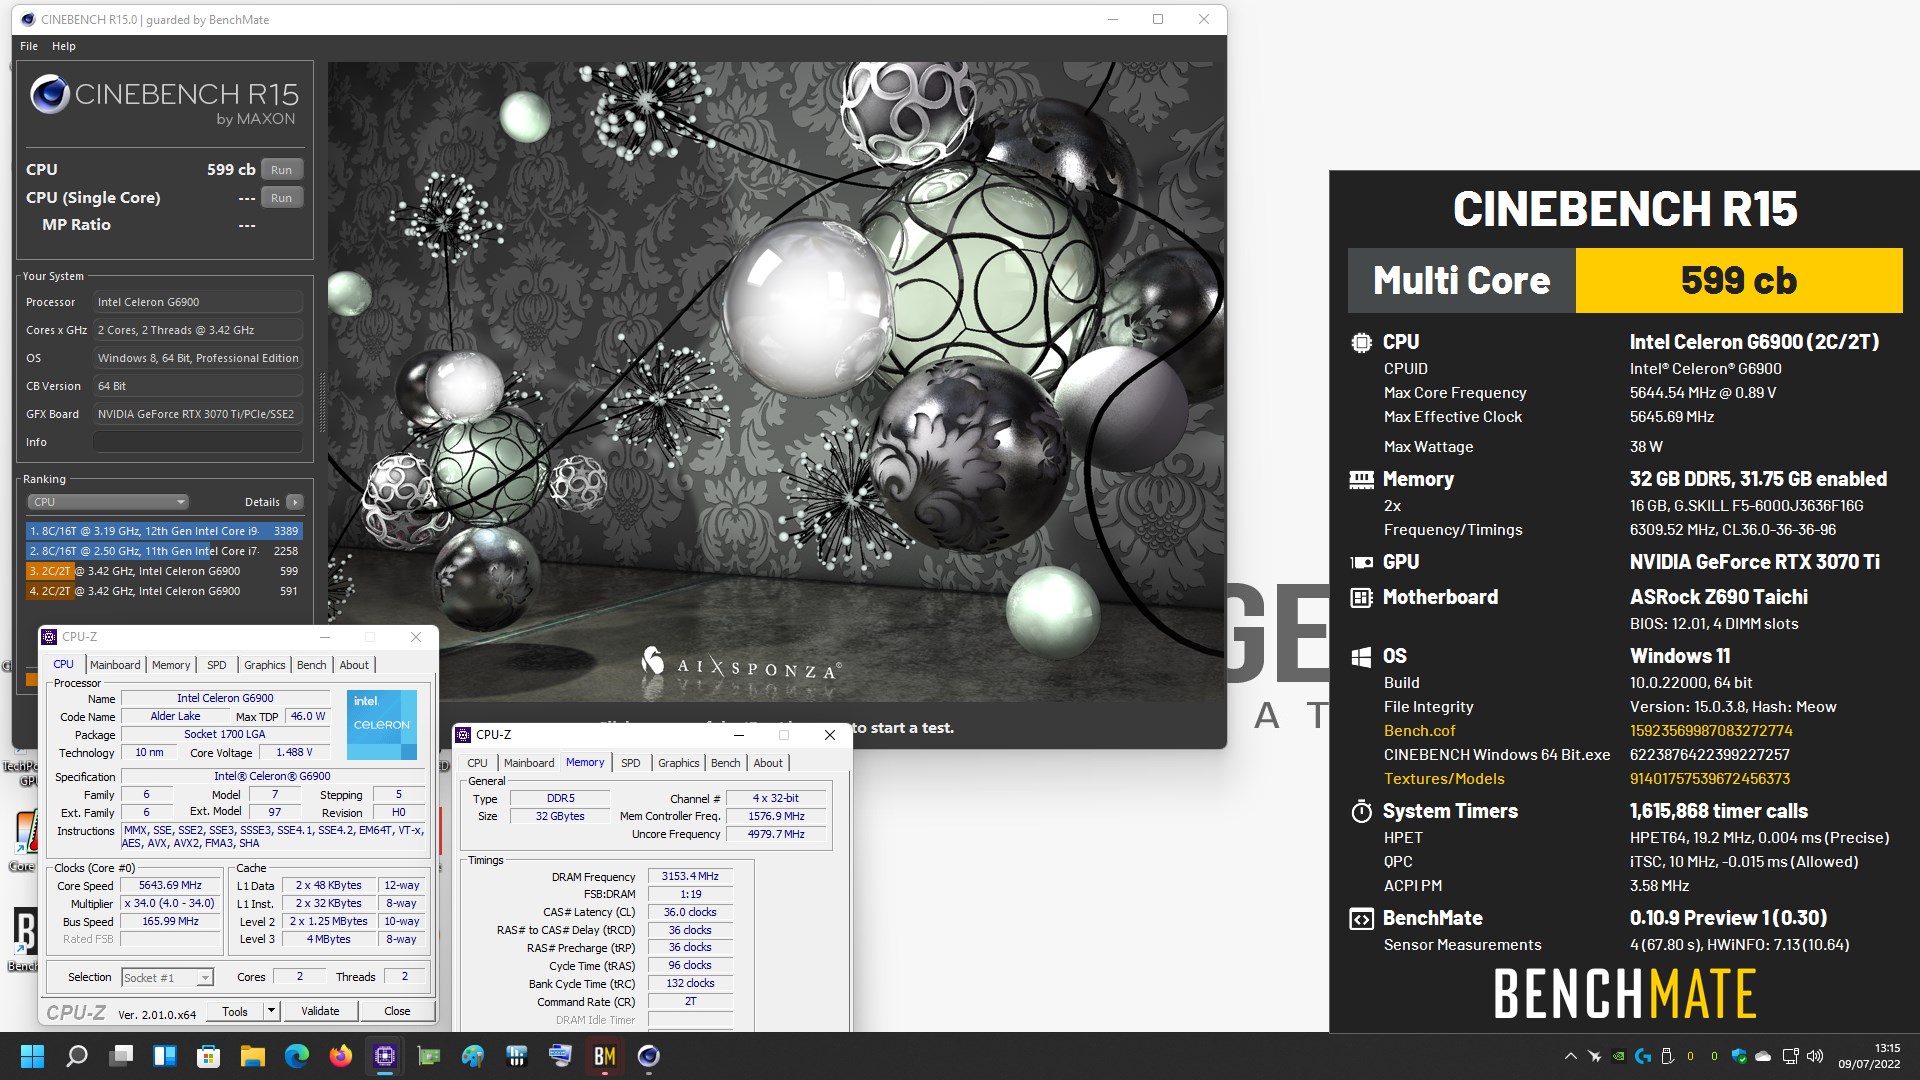The height and width of the screenshot is (1080, 1920).
Task: Open About tab in the CPU-Z CPU window
Action: [354, 665]
